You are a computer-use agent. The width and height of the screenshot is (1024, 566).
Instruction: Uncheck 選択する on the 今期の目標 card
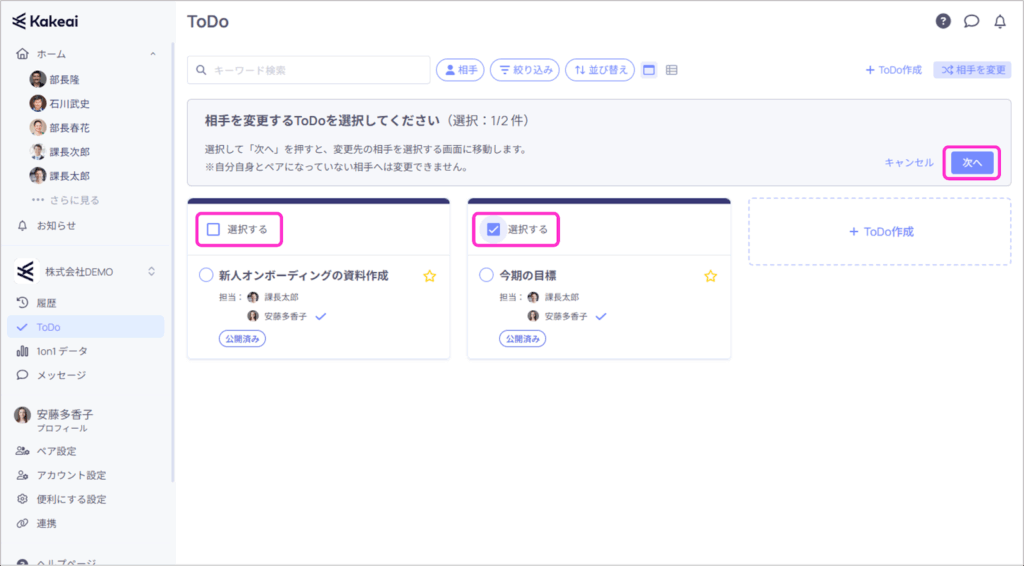coord(493,229)
